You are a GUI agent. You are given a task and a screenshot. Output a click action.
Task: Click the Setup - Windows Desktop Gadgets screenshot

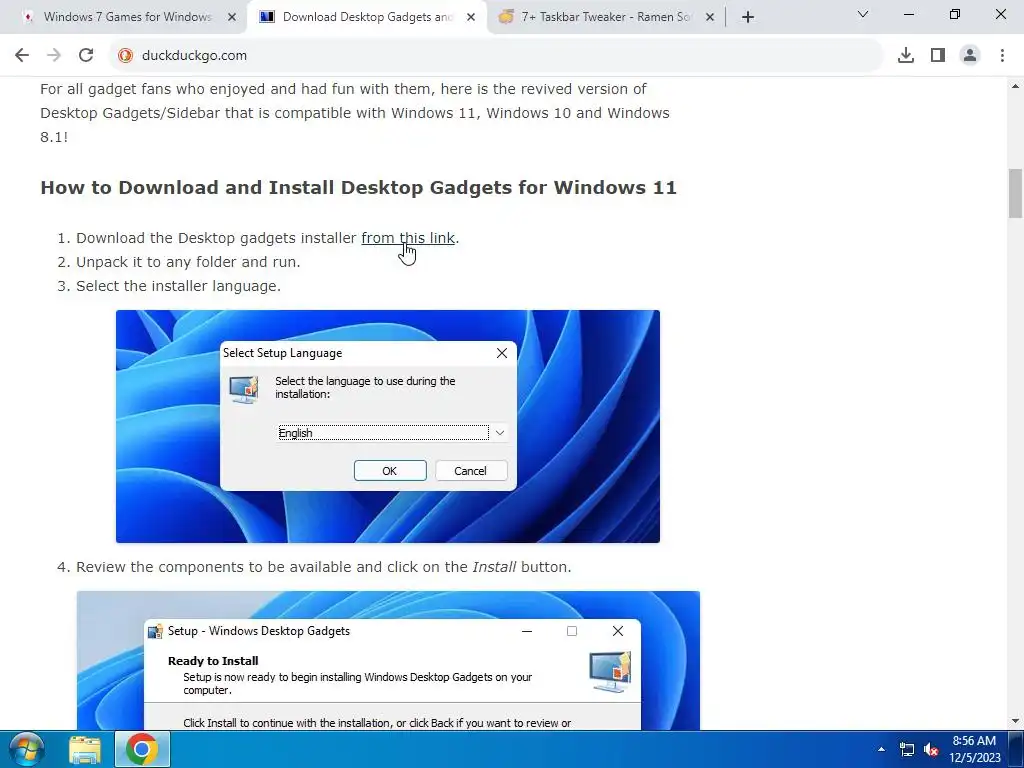(x=388, y=660)
